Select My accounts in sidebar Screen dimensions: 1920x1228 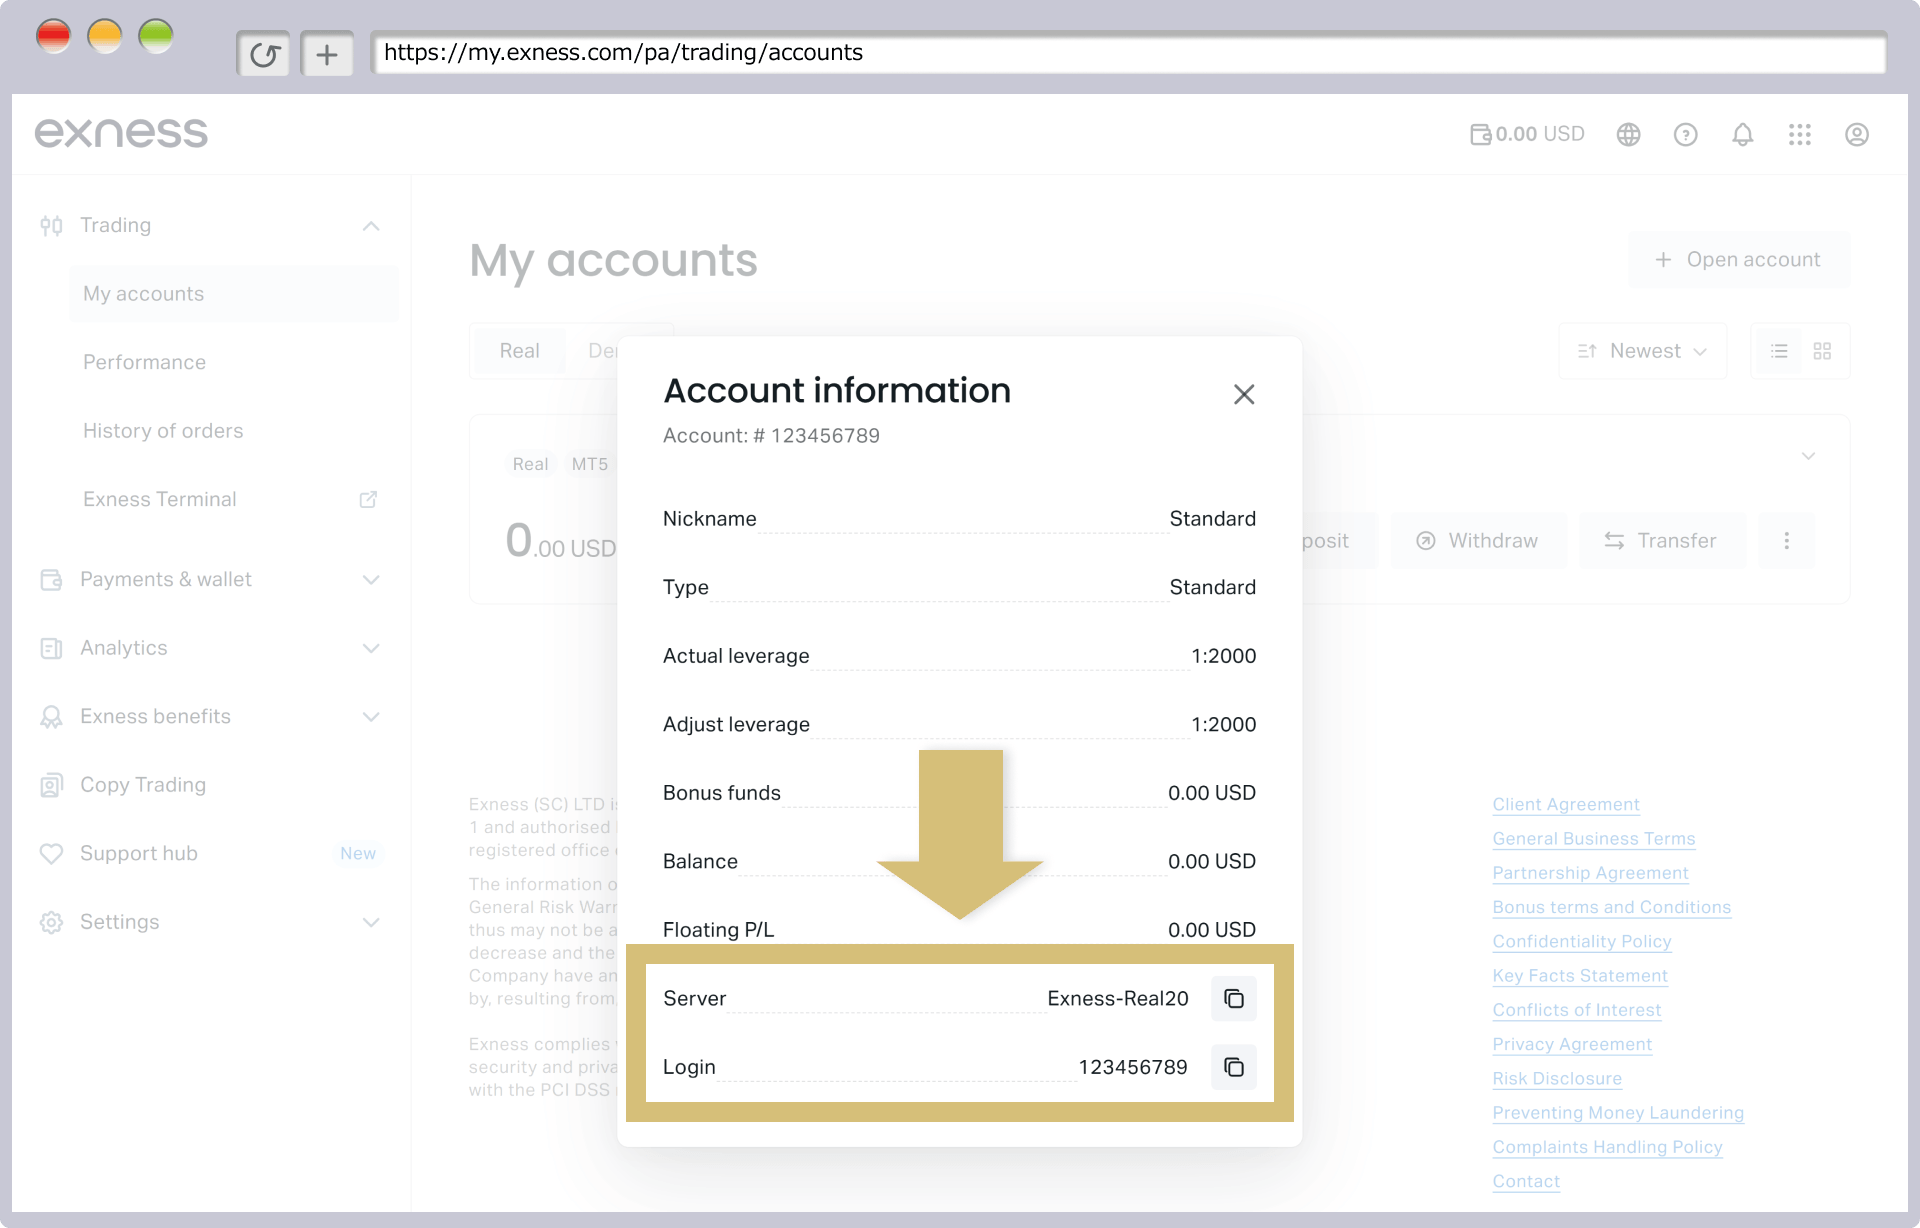[234, 294]
